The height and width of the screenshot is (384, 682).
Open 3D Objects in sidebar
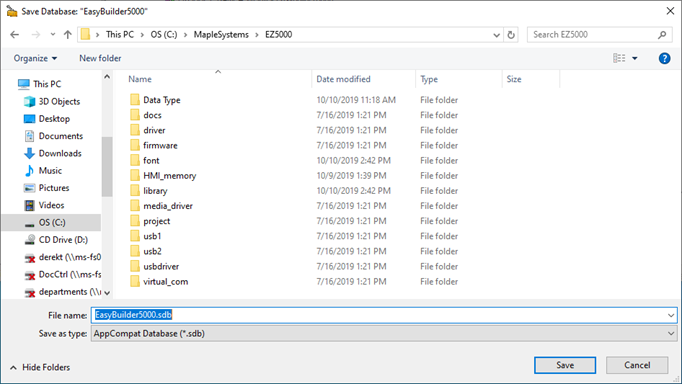(52, 101)
